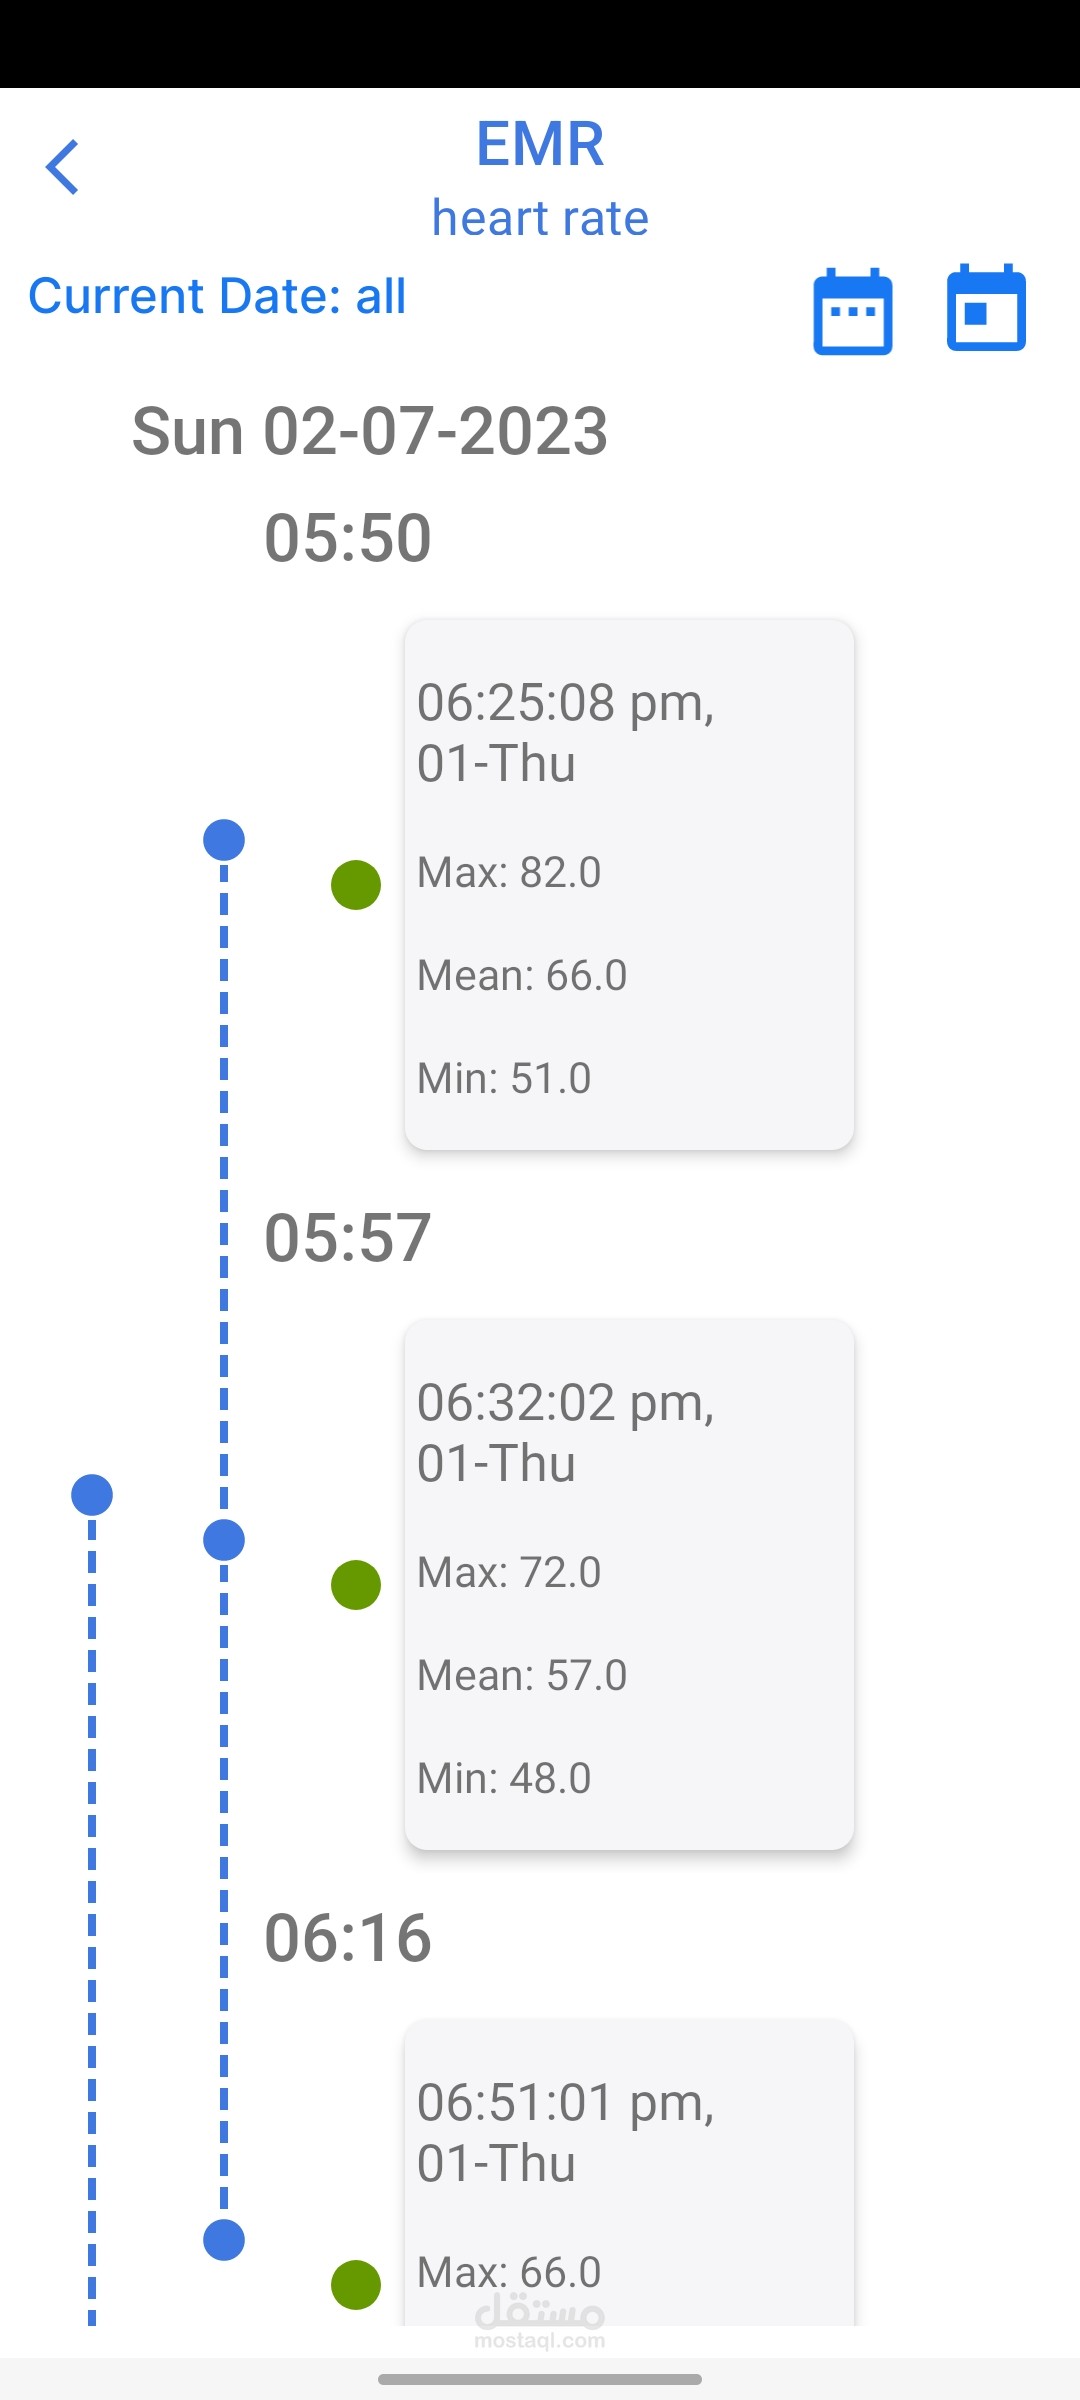
Task: Click green status dot beside Max 66.0
Action: tap(356, 2285)
